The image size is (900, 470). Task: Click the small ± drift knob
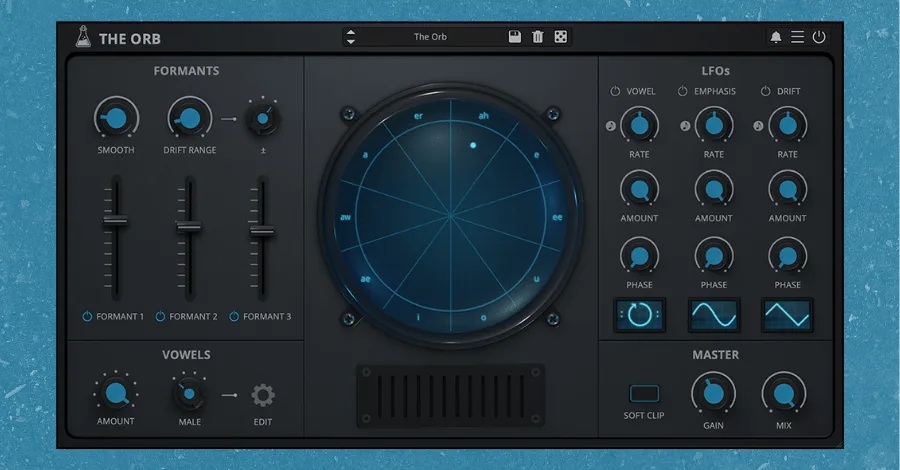click(x=263, y=118)
